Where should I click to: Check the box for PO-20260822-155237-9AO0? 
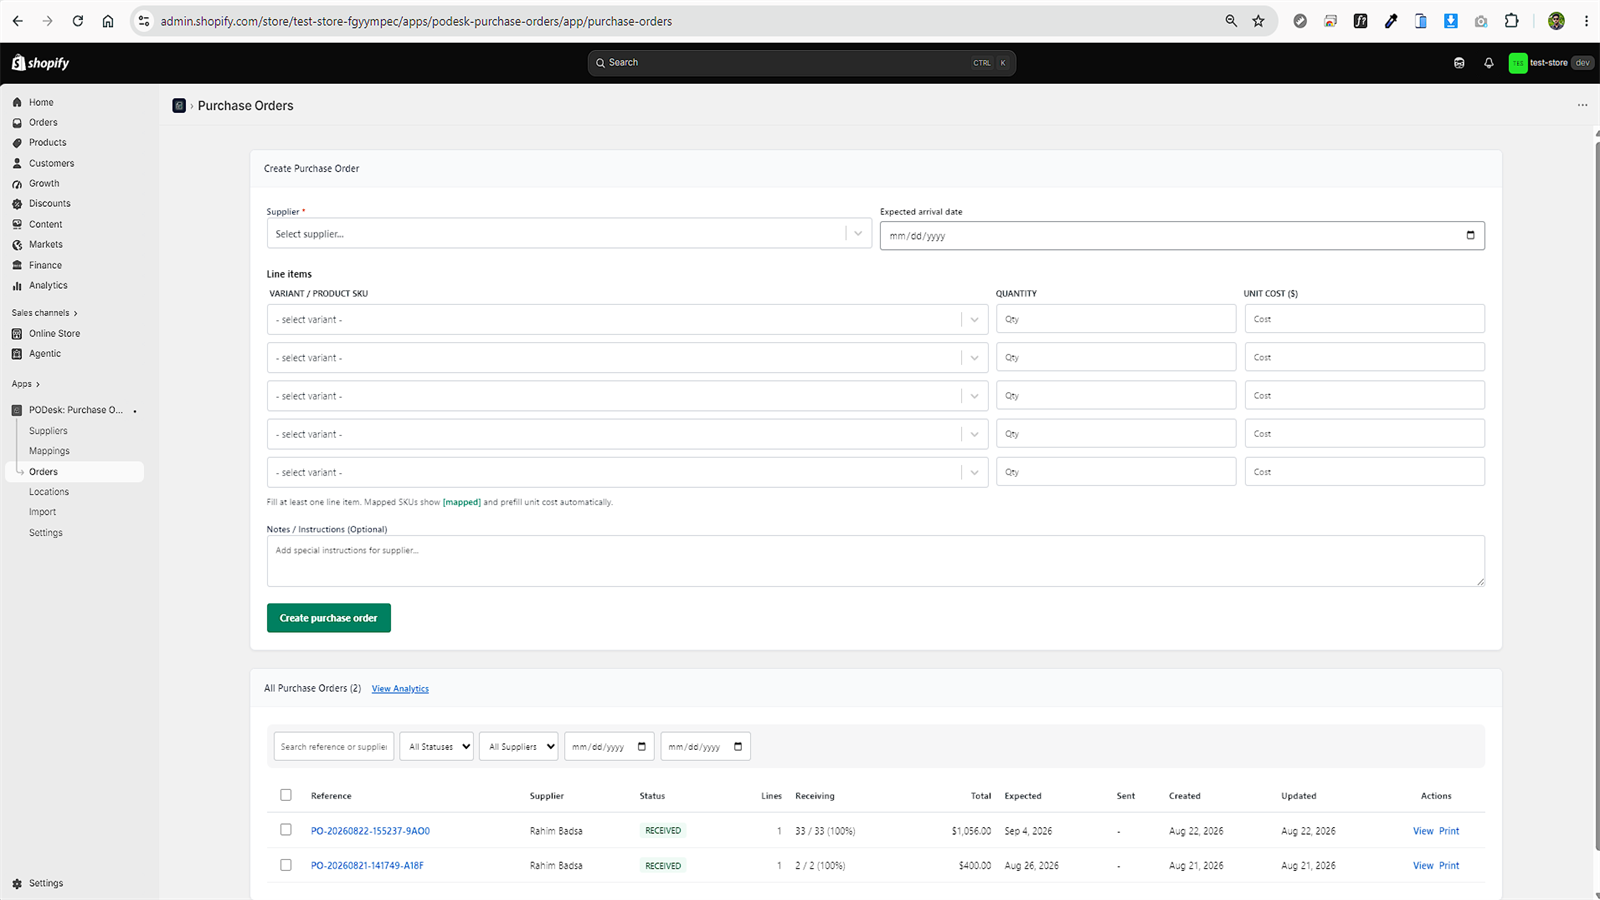[x=286, y=830]
